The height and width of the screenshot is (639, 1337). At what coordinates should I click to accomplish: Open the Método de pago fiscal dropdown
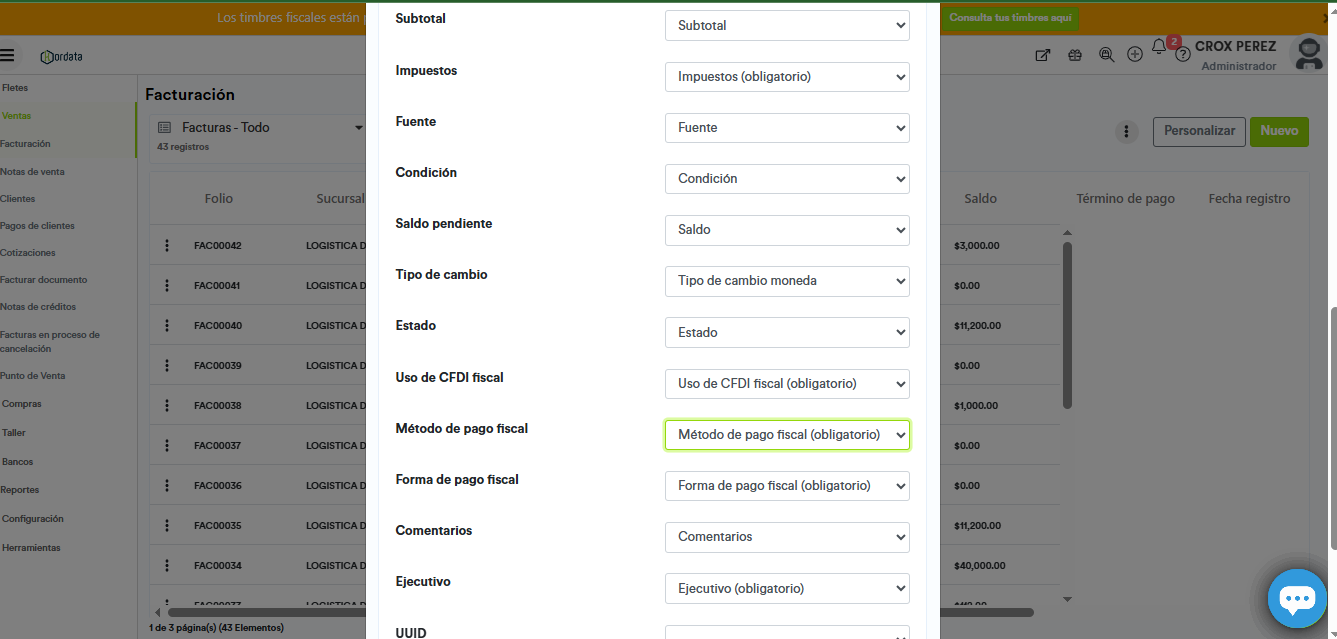point(787,435)
